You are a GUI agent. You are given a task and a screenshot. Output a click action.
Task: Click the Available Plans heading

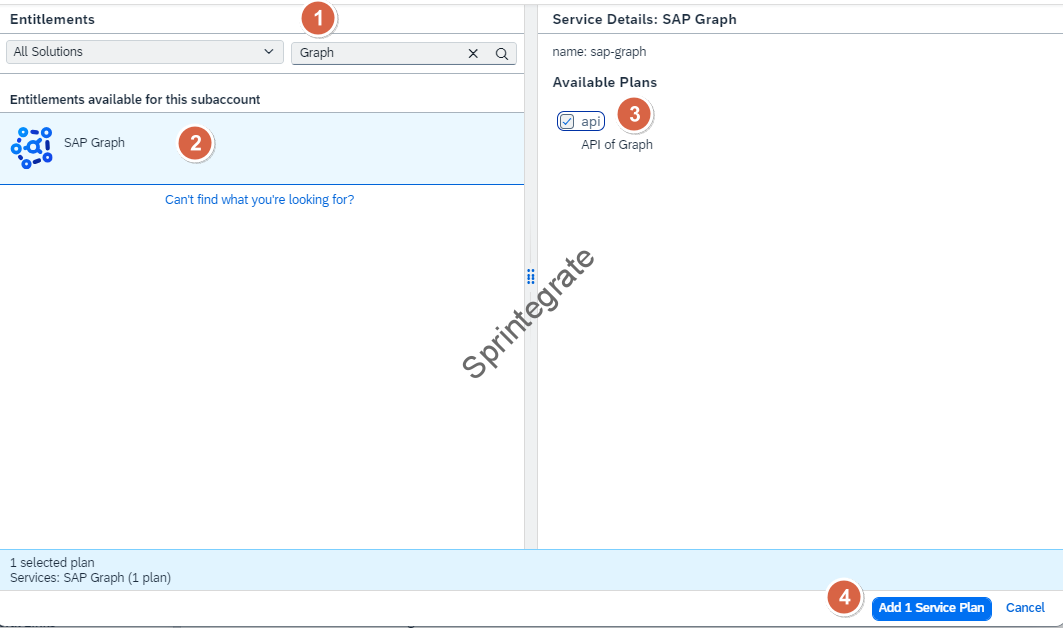[x=605, y=83]
